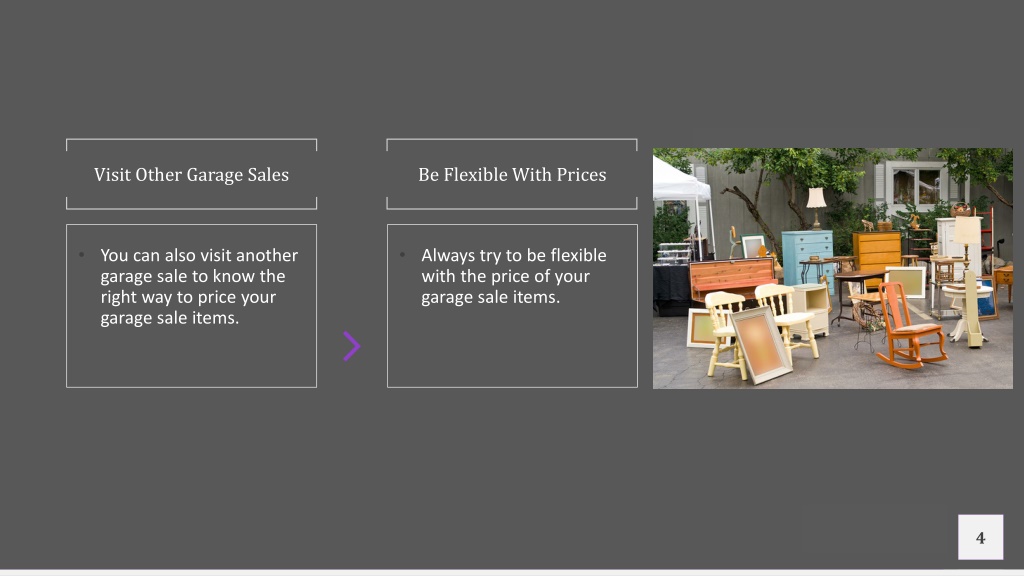This screenshot has height=576, width=1024.
Task: Select the Be Flexible With Prices heading
Action: [x=512, y=174]
